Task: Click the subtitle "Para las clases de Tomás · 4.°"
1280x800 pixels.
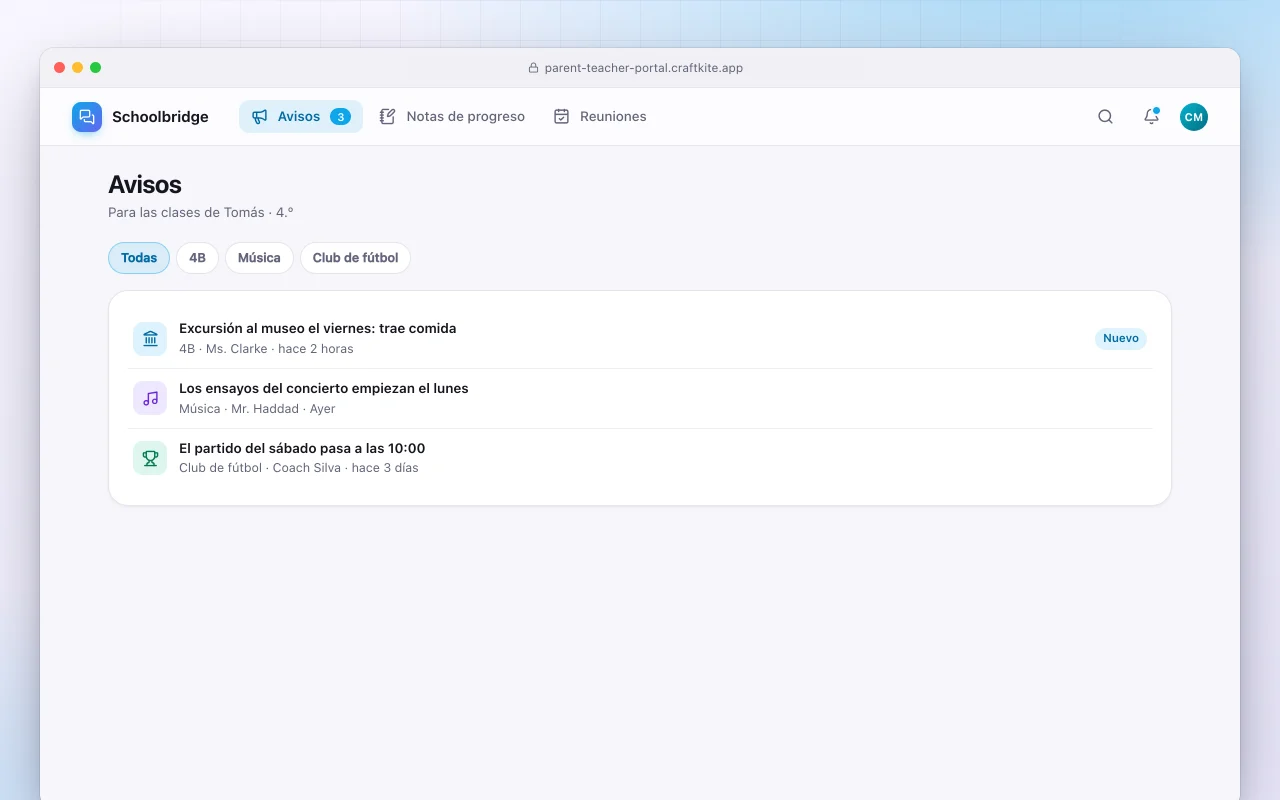Action: (201, 212)
